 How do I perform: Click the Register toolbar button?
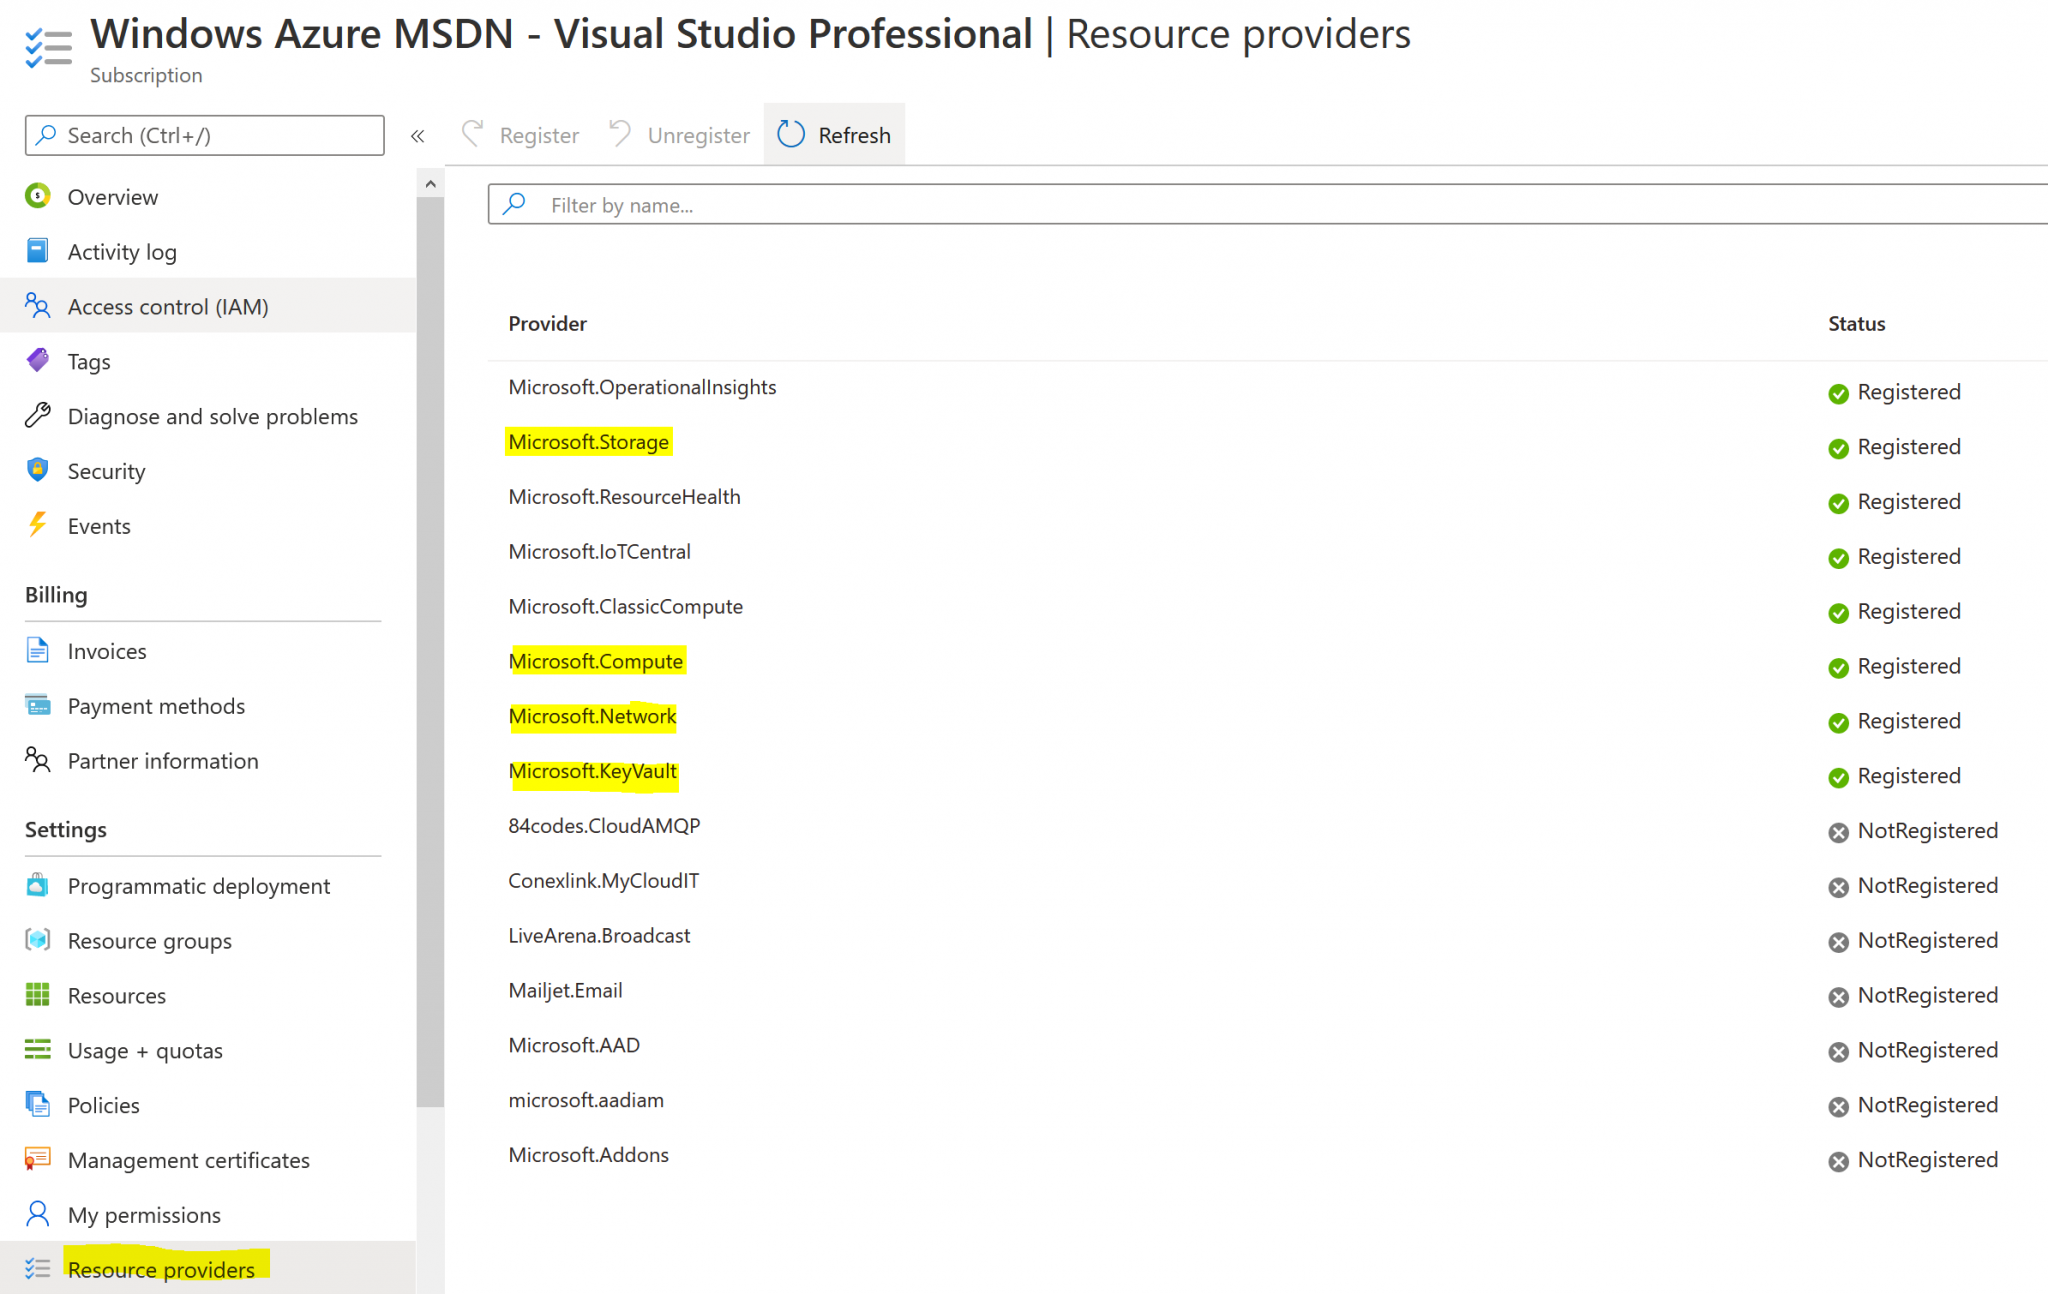520,134
